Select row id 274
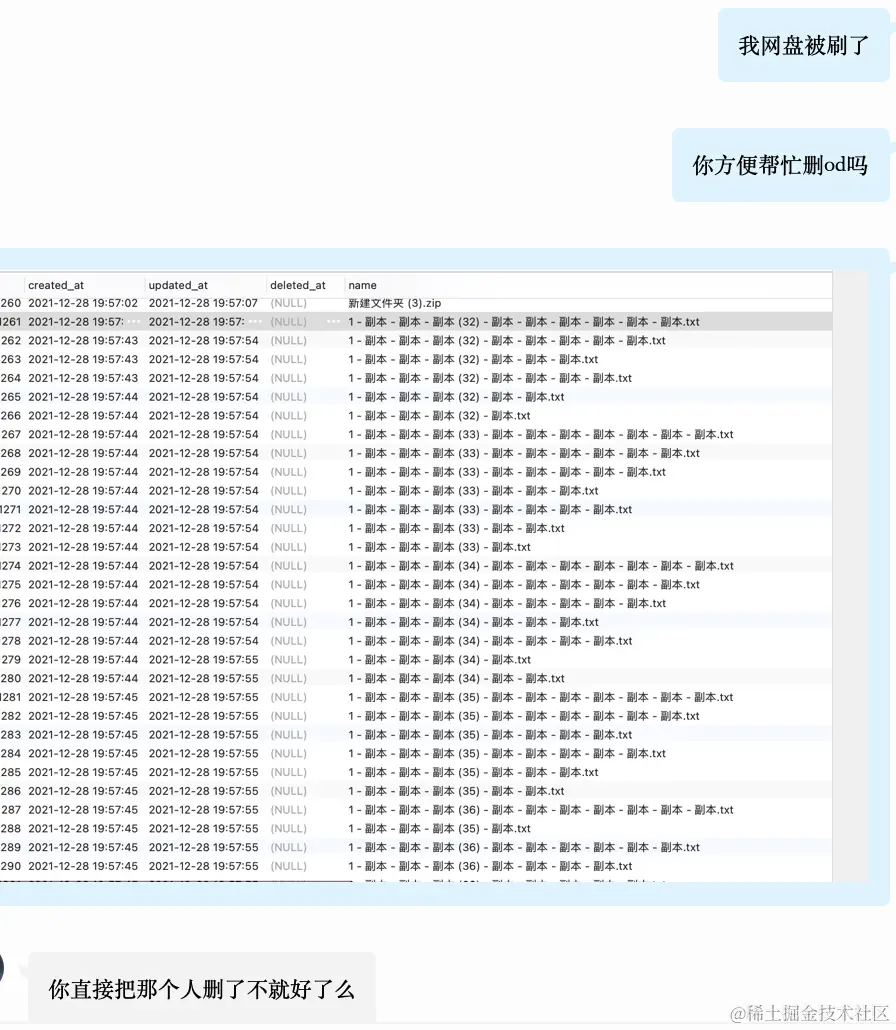This screenshot has height=1030, width=896. [x=11, y=566]
